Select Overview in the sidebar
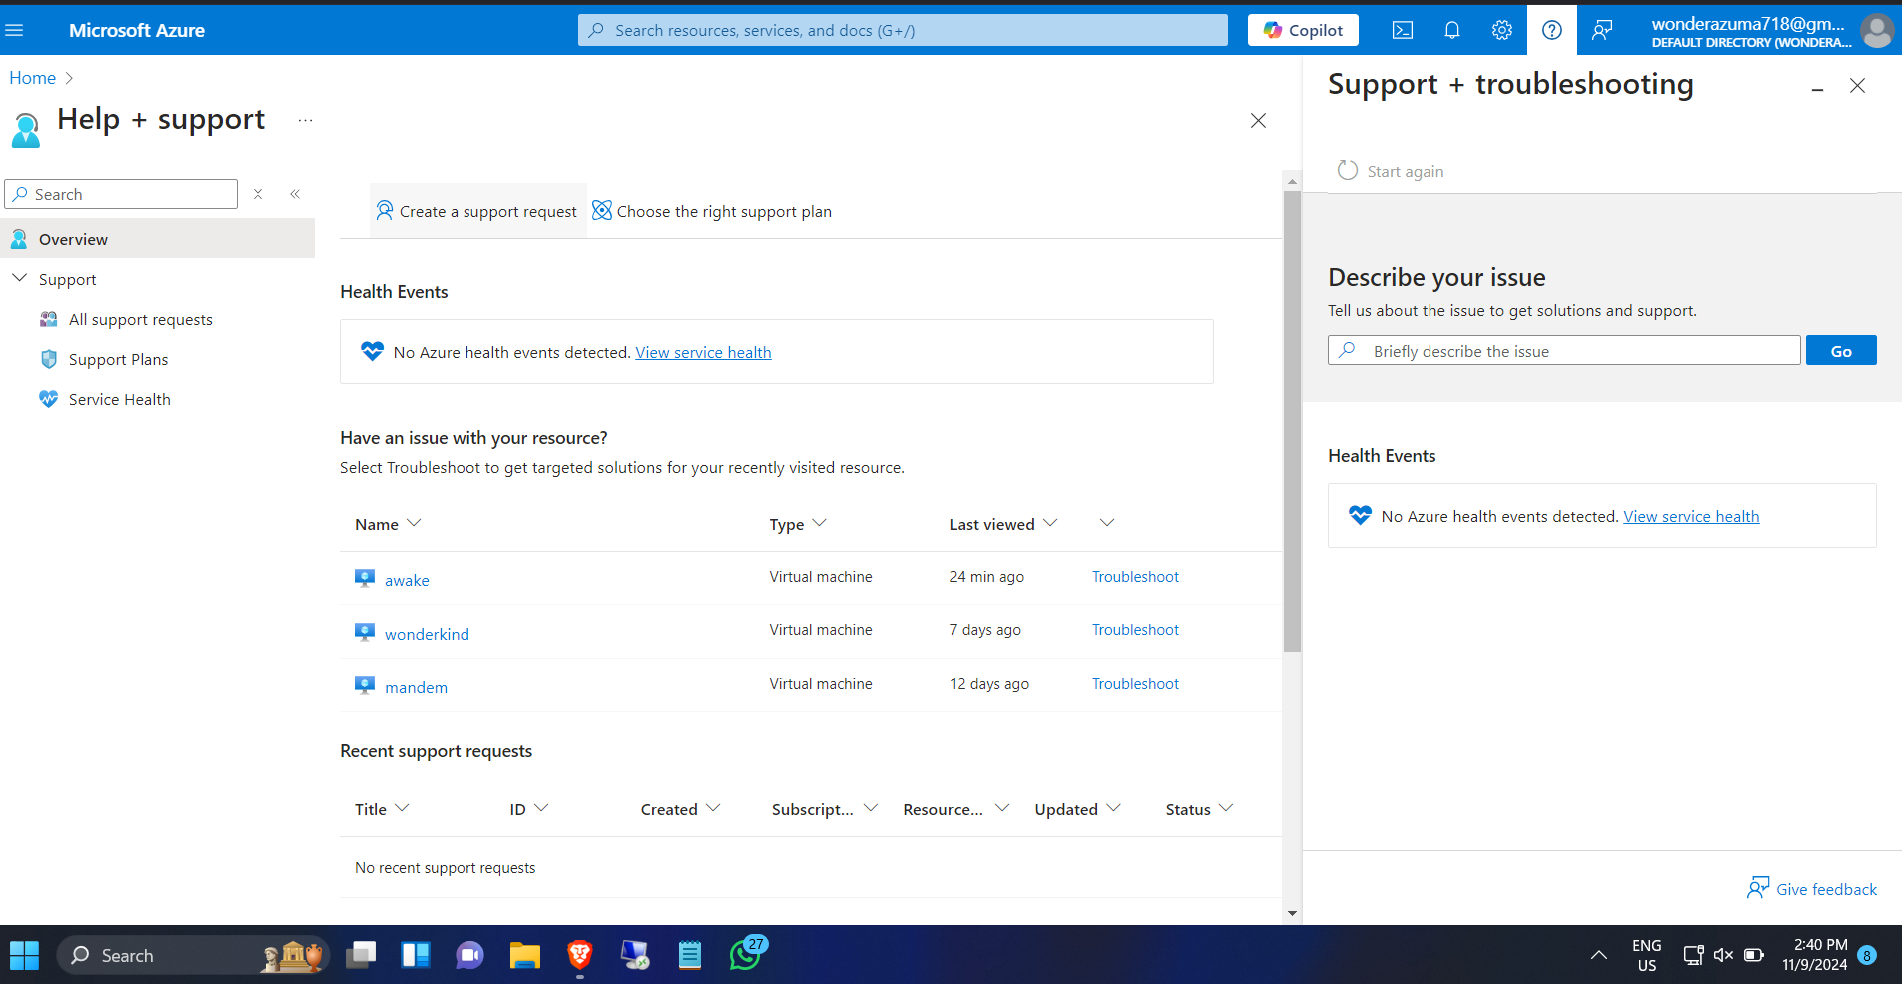 158,239
